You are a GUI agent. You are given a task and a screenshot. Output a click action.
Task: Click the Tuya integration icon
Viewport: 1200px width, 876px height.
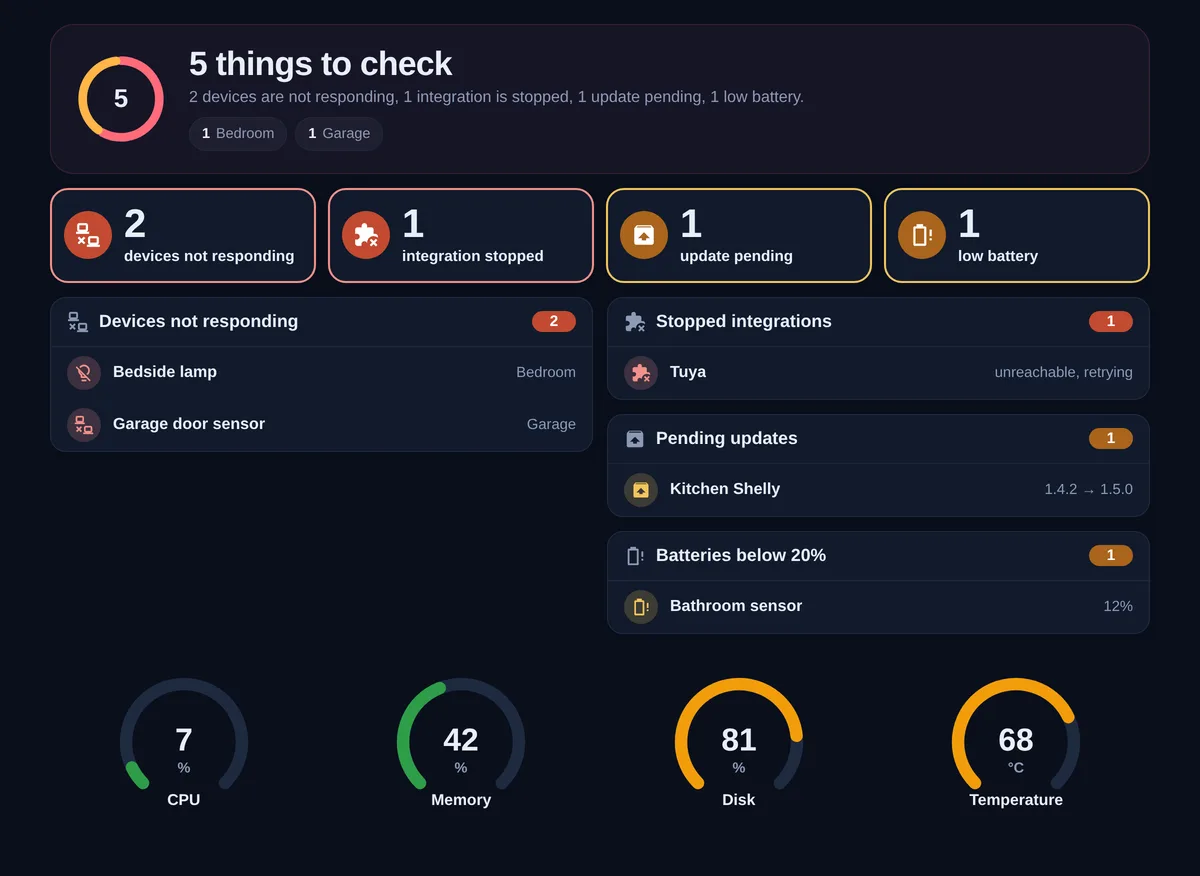pos(641,373)
